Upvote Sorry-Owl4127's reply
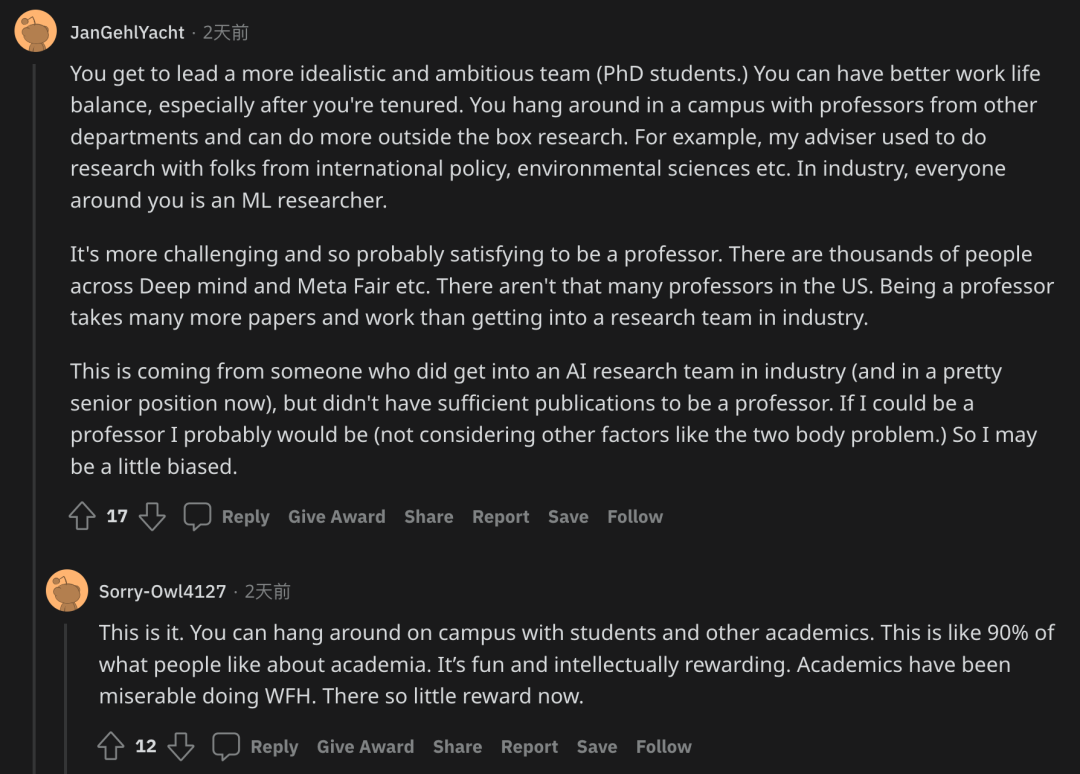Image resolution: width=1080 pixels, height=774 pixels. tap(111, 746)
